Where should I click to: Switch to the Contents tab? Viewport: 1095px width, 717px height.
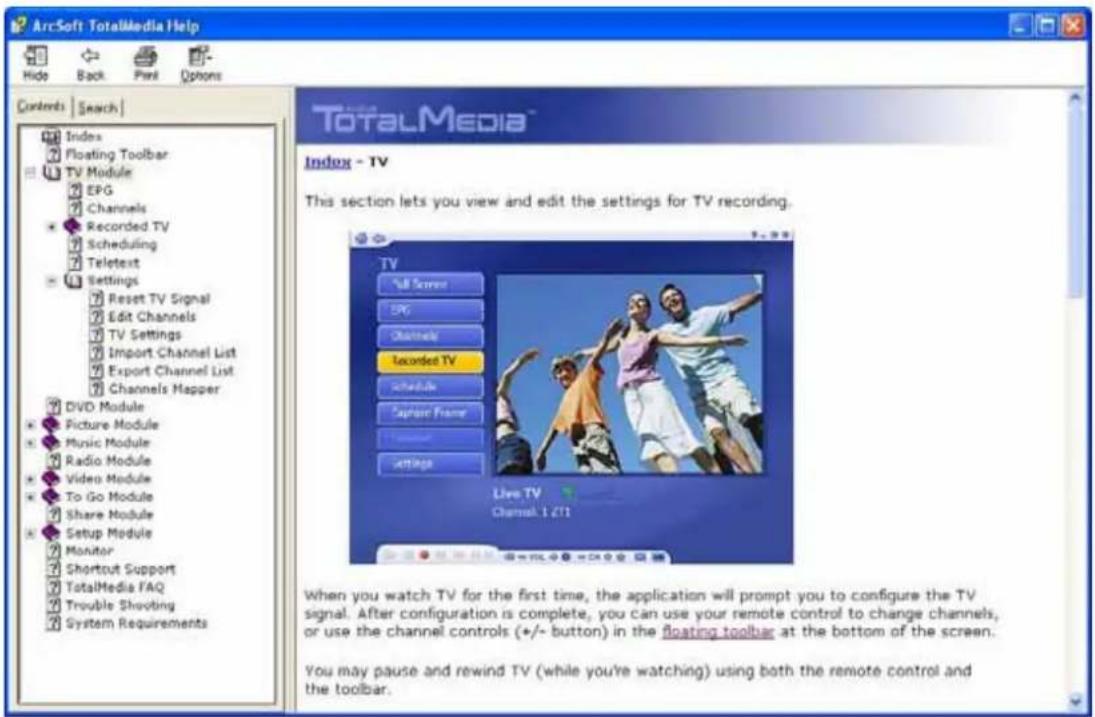click(41, 106)
